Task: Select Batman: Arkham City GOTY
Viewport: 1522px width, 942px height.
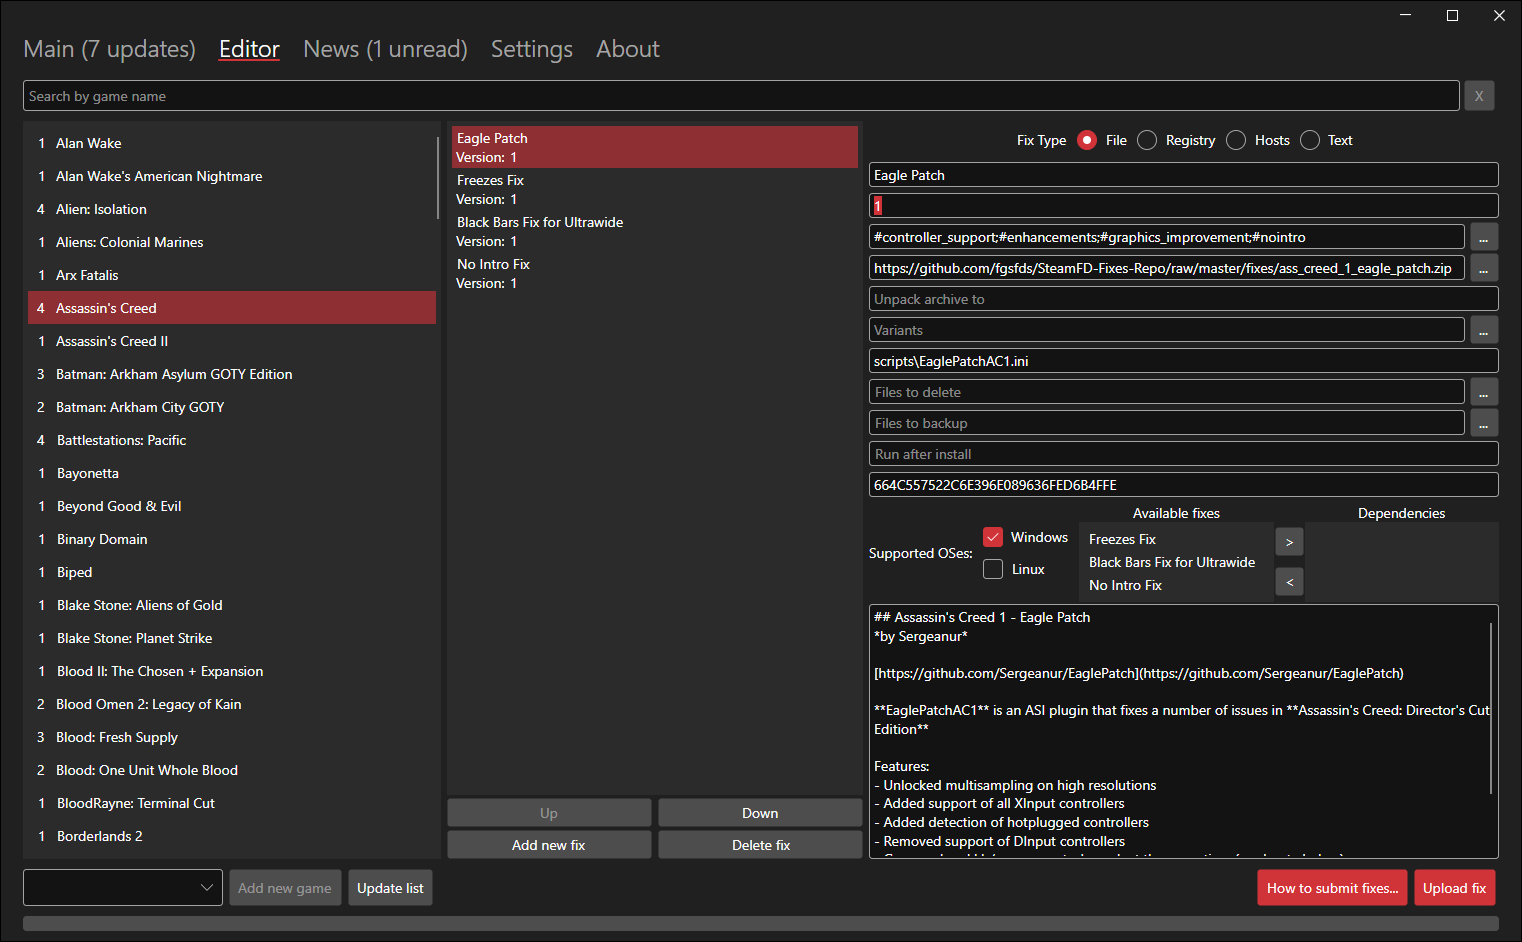Action: (x=232, y=407)
